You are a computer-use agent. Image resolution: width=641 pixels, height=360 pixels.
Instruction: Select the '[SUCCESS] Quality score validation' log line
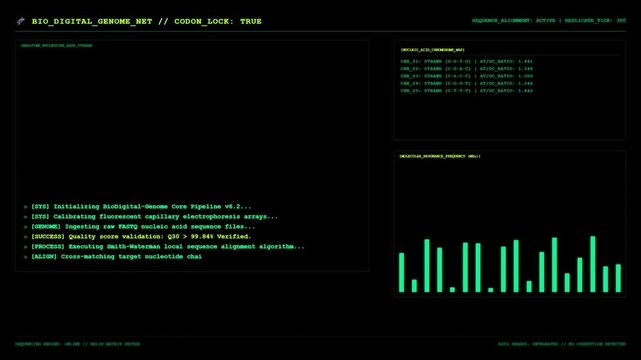pos(141,237)
